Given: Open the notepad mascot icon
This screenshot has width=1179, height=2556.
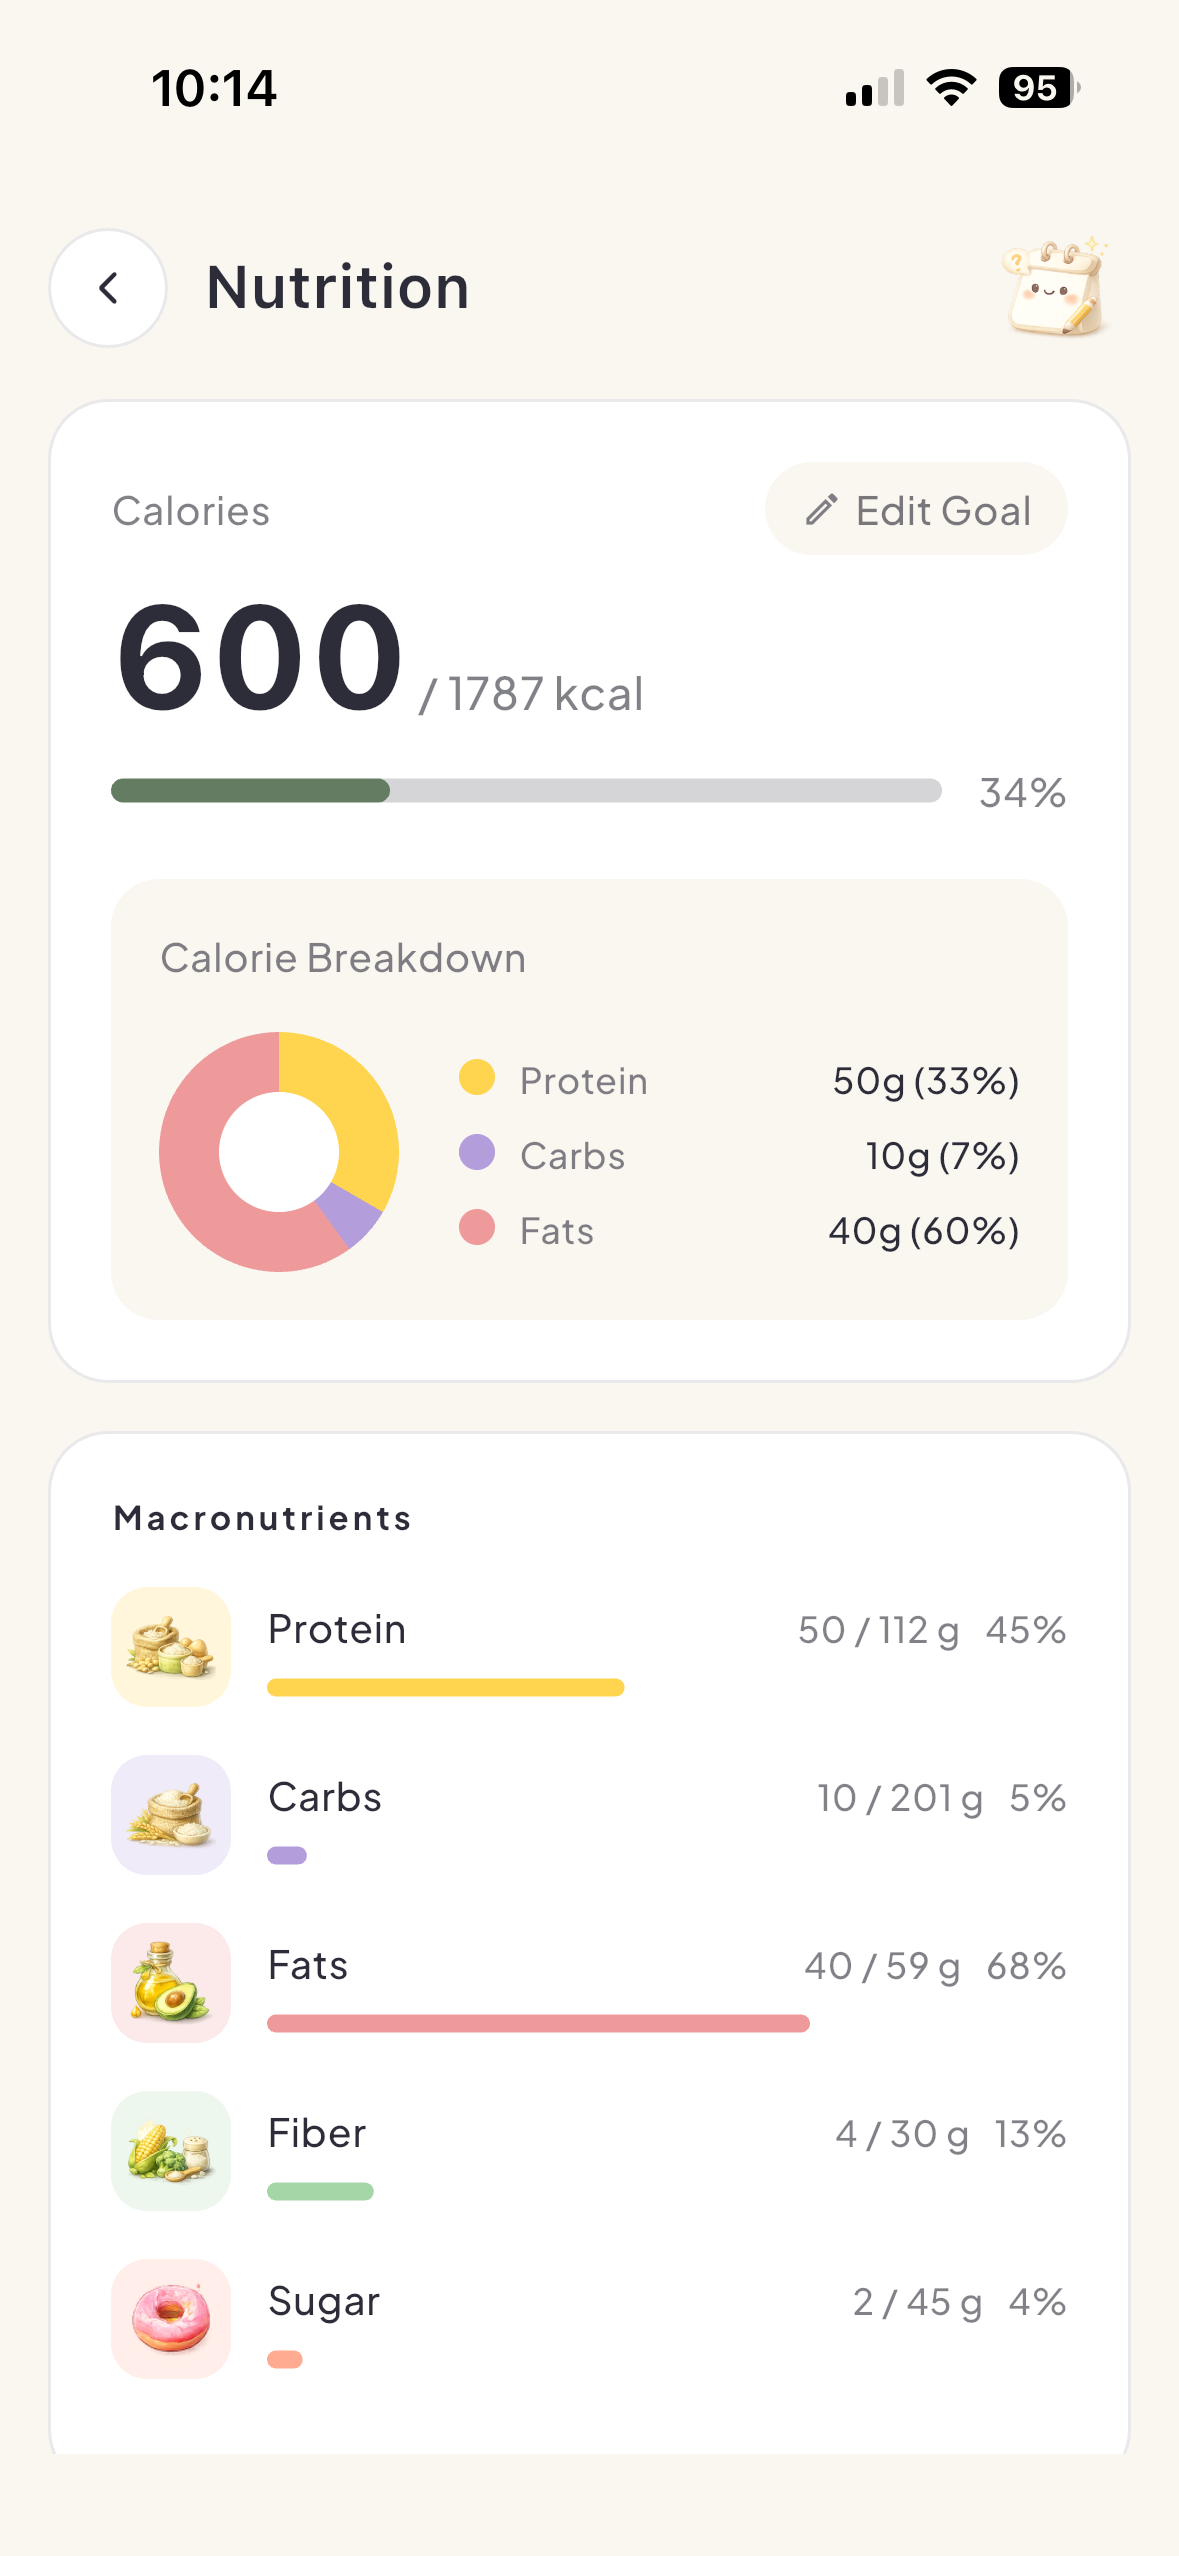Looking at the screenshot, I should pyautogui.click(x=1056, y=288).
